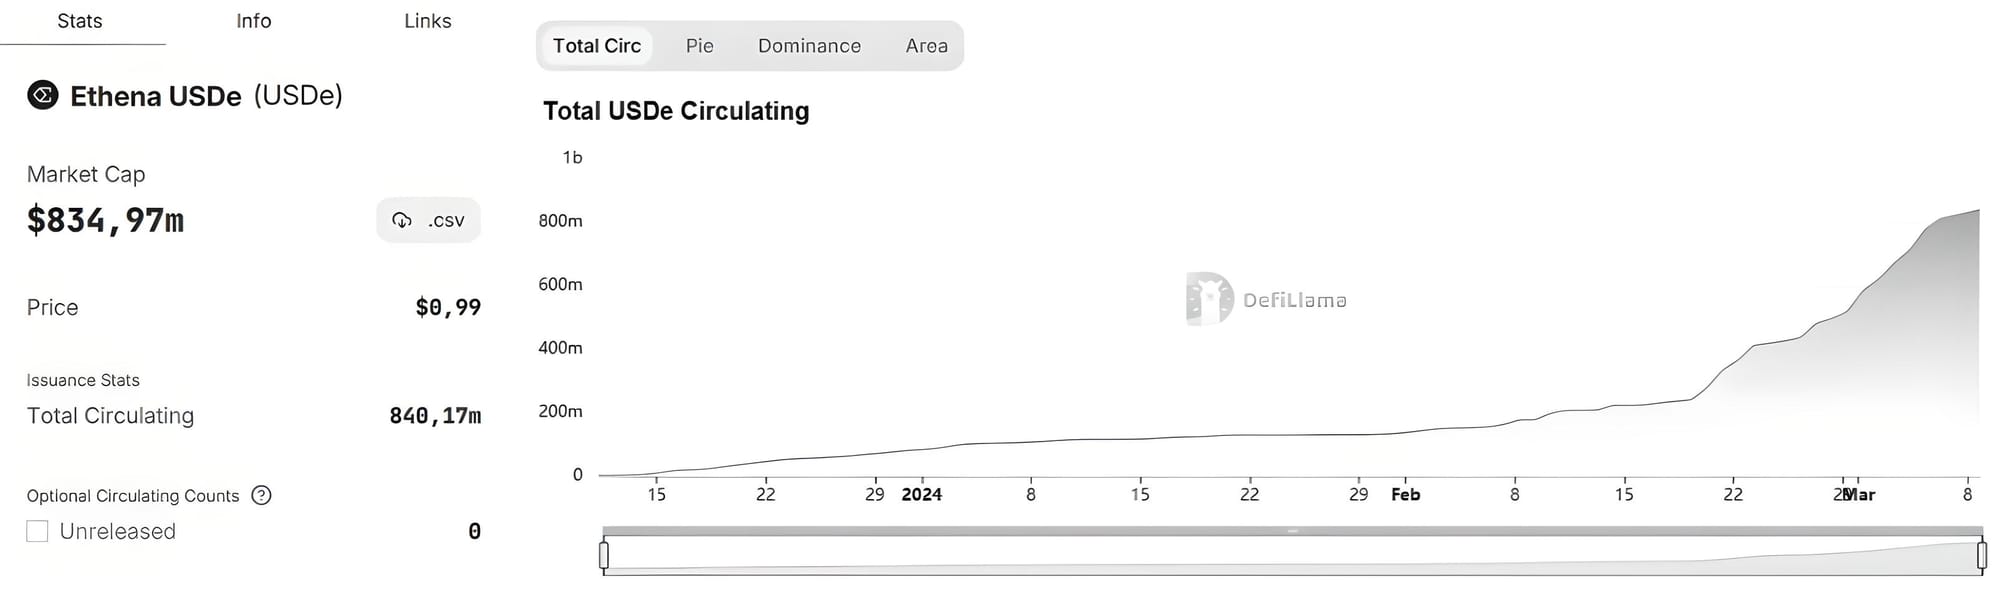Click the left range slider handle
The width and height of the screenshot is (2000, 594).
point(604,555)
